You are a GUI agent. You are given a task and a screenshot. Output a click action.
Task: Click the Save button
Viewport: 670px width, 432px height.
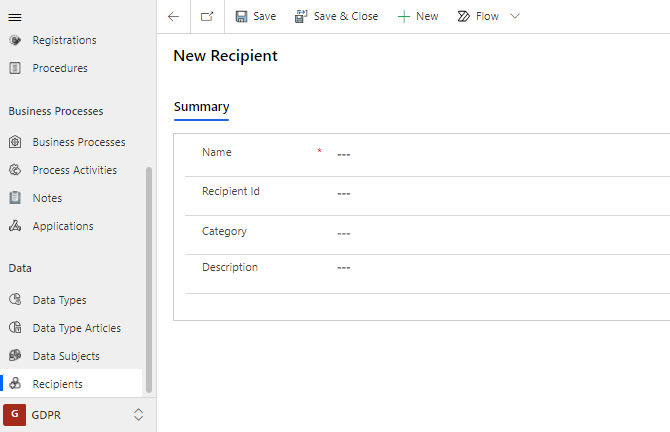click(x=255, y=17)
